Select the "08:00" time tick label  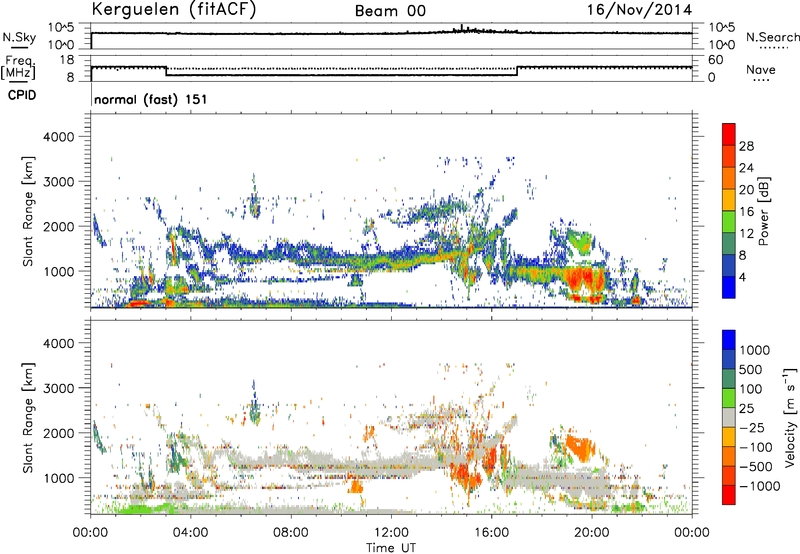click(291, 533)
